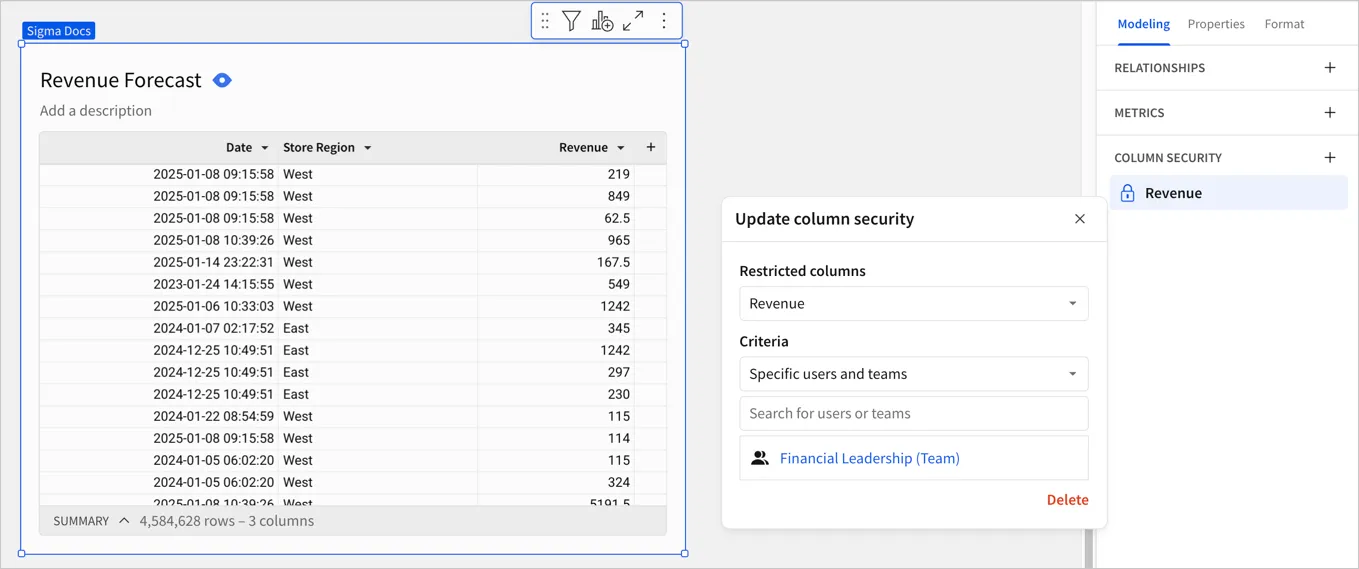Open the Restricted columns dropdown
This screenshot has height=569, width=1359.
coord(913,304)
